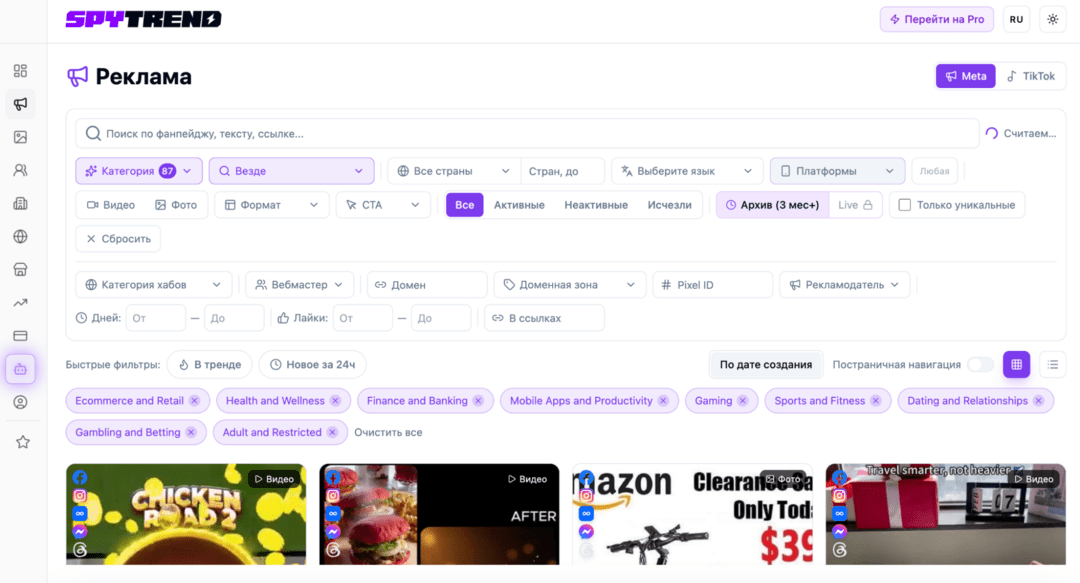Remove the Gaming filter tag

click(742, 401)
